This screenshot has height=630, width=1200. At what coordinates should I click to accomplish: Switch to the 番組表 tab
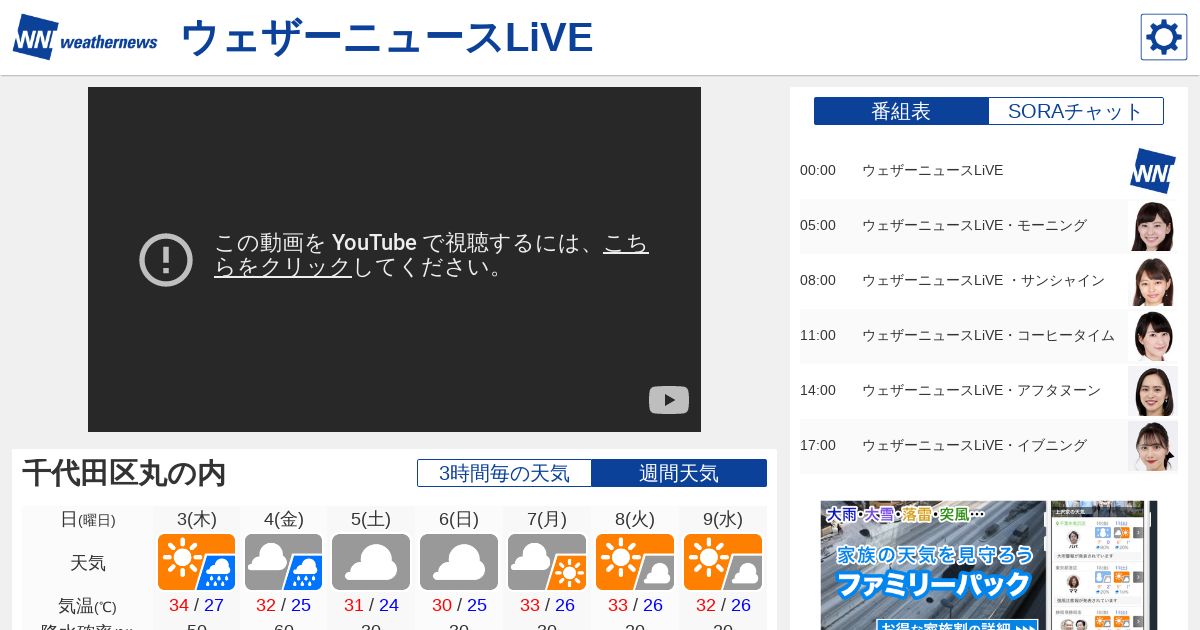901,111
